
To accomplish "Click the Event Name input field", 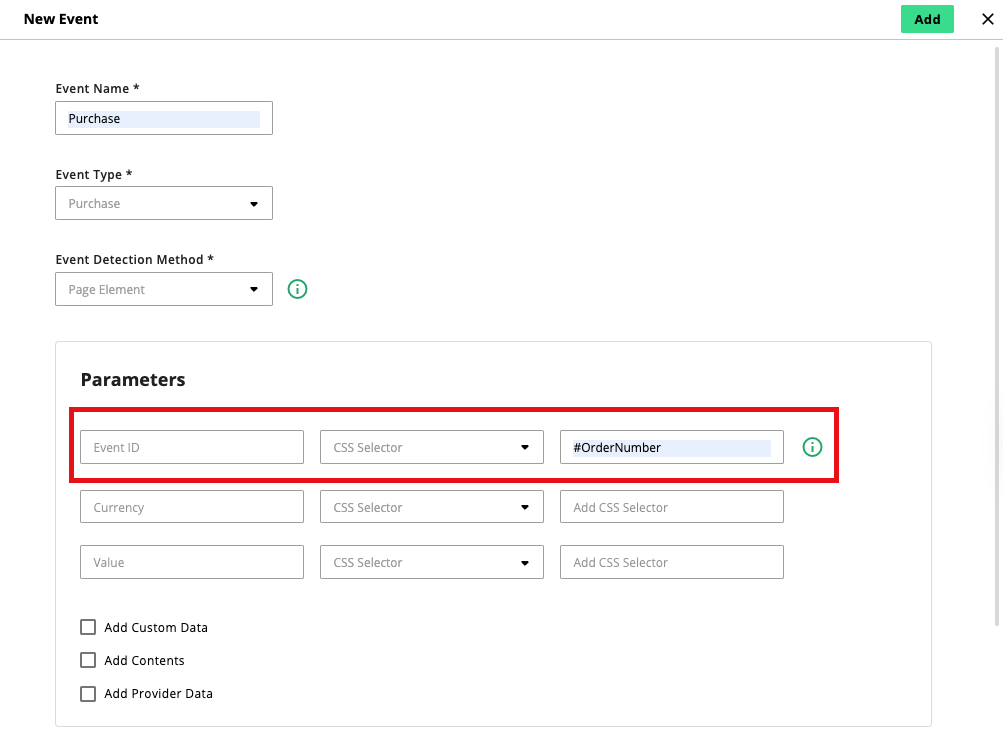I will (164, 118).
